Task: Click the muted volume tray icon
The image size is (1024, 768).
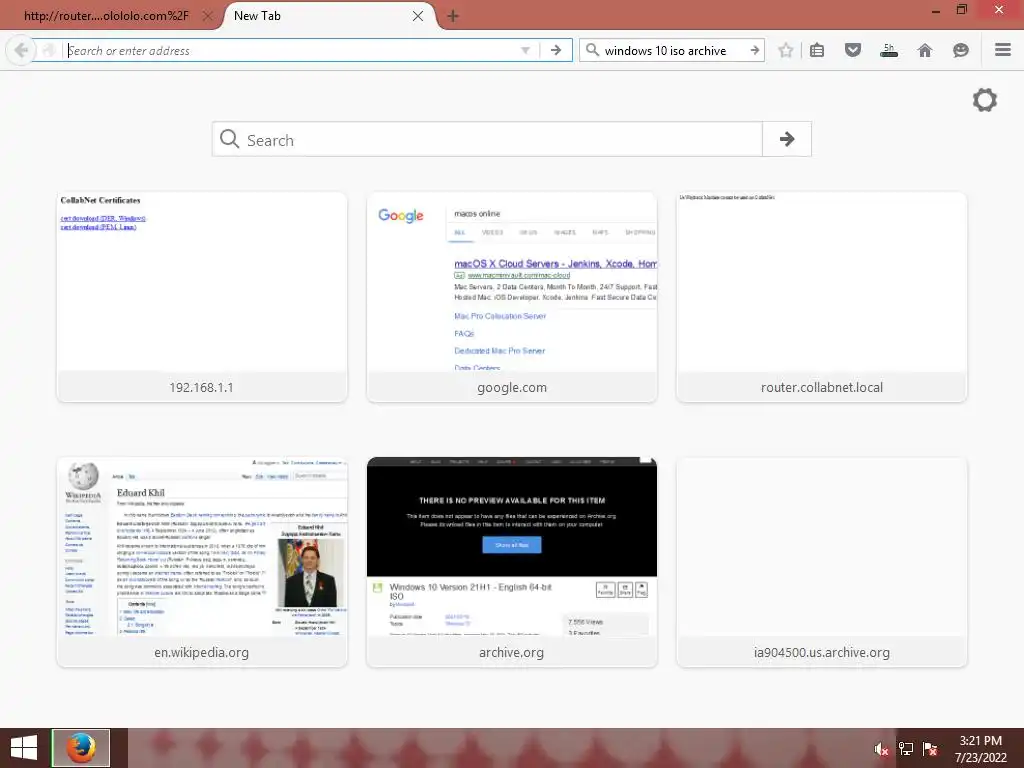Action: click(881, 749)
